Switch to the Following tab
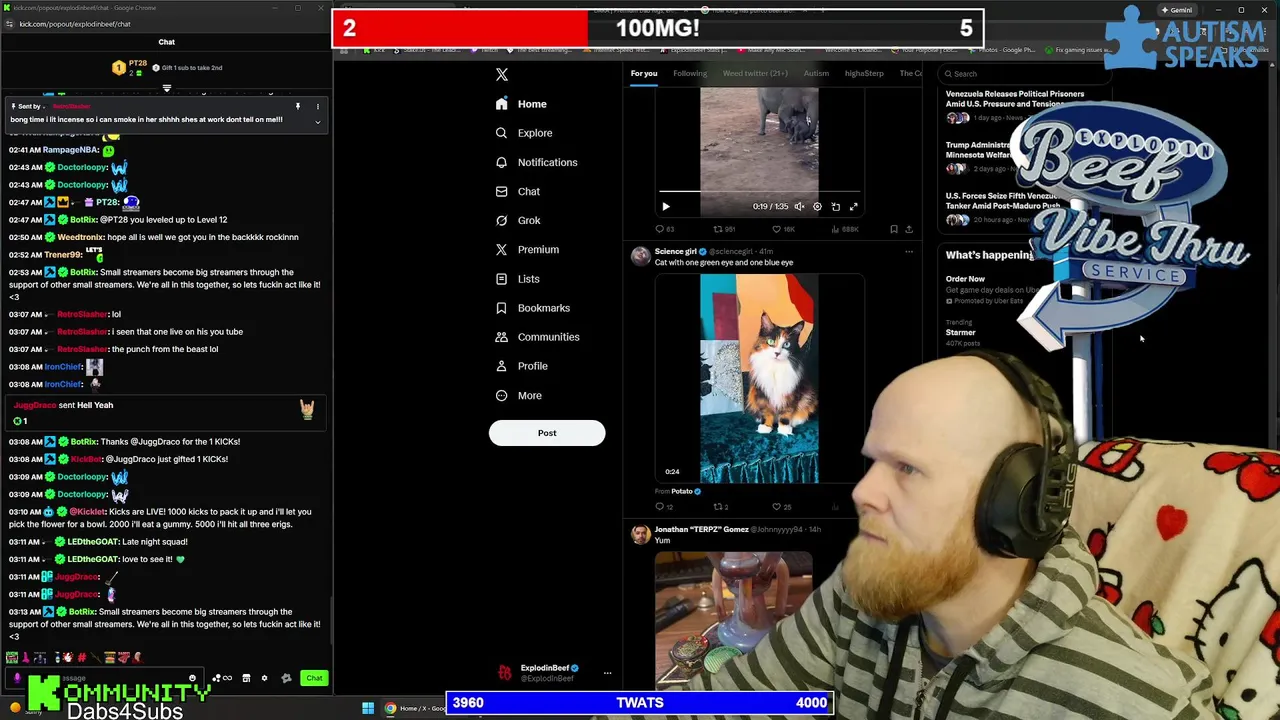This screenshot has height=720, width=1280. pos(690,73)
